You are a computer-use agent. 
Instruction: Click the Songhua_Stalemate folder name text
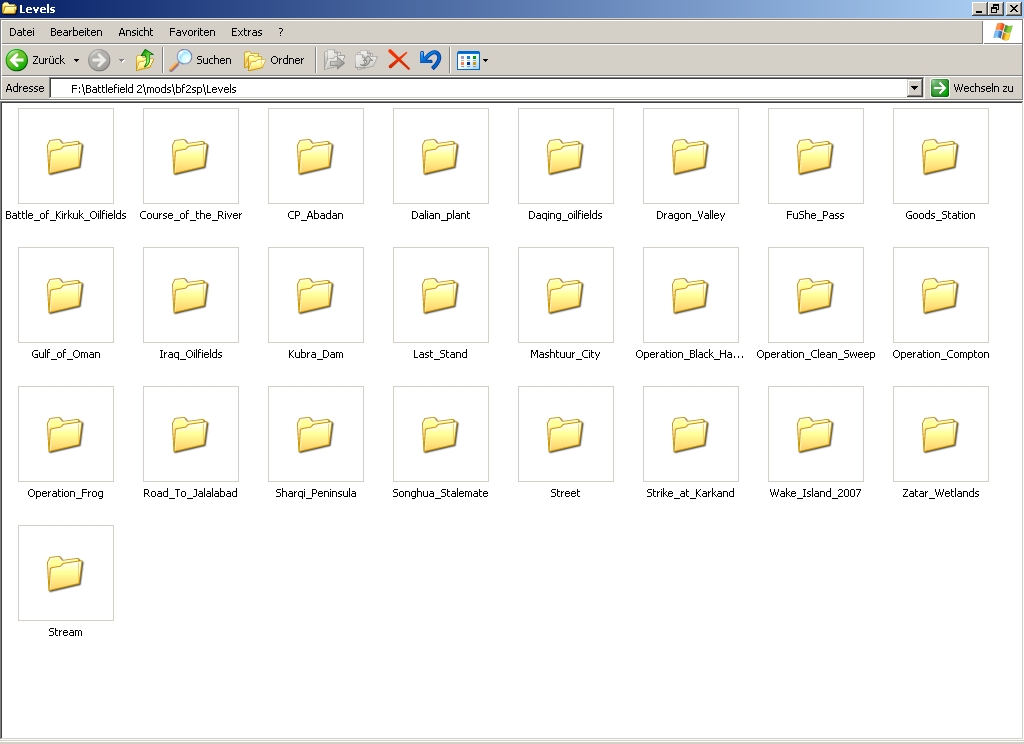point(440,493)
